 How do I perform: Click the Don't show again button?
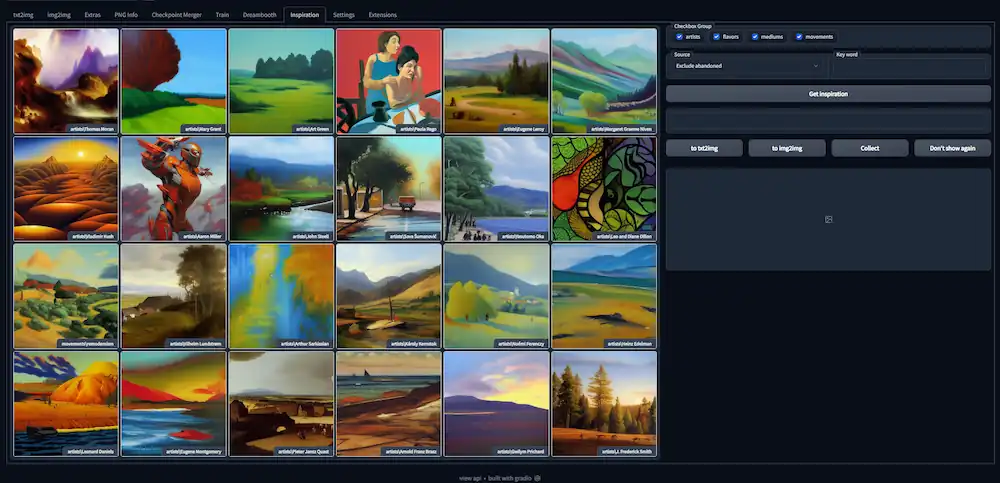point(952,148)
